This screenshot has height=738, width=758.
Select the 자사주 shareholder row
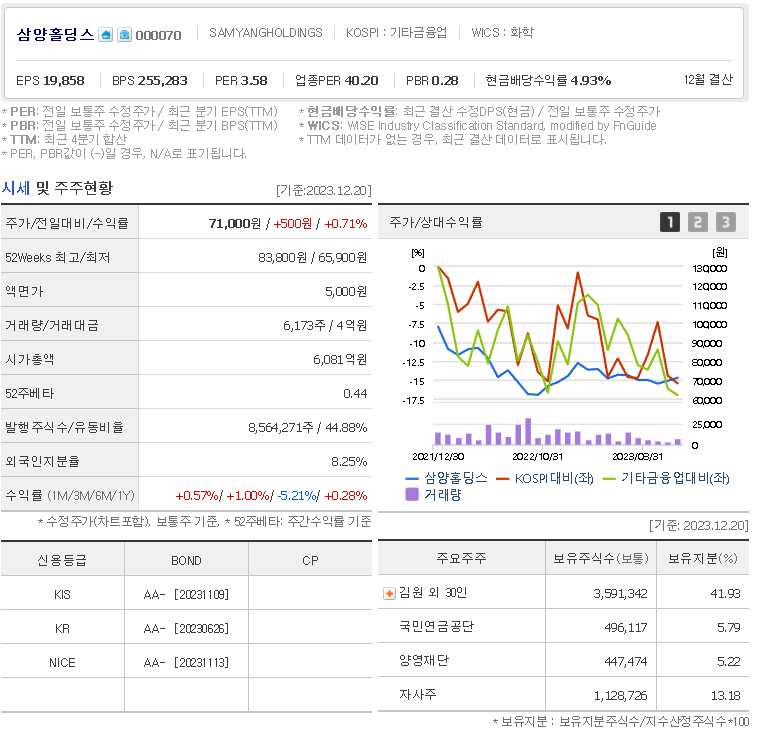point(563,695)
